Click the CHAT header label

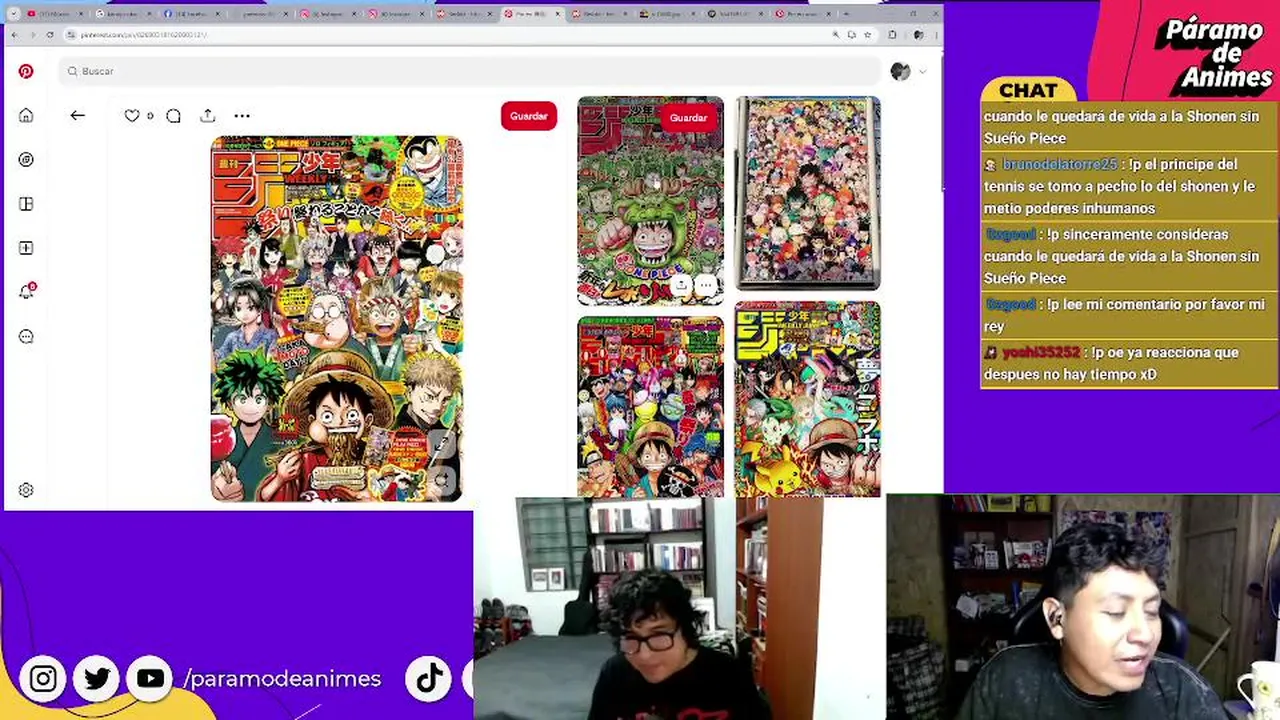coord(1028,91)
